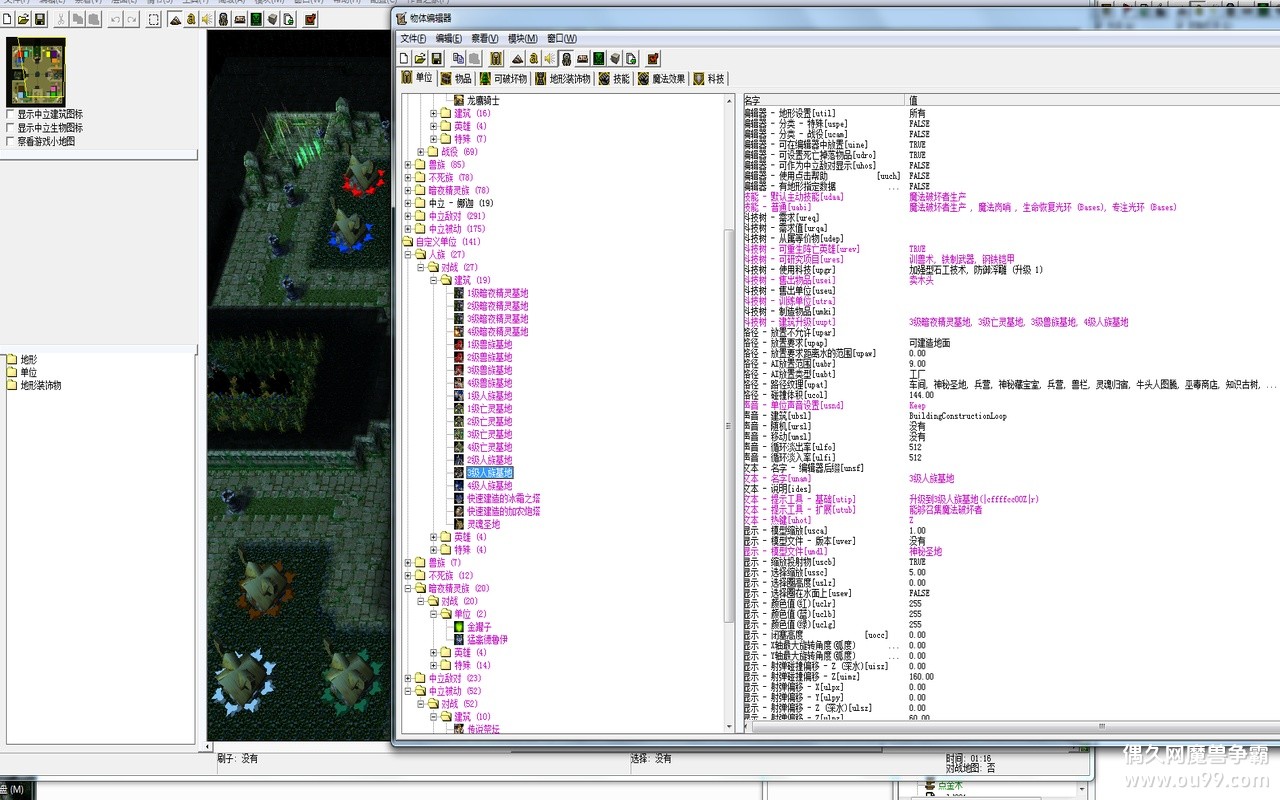The image size is (1280, 800).
Task: Select the Selection brush dashed-box icon
Action: pyautogui.click(x=154, y=20)
